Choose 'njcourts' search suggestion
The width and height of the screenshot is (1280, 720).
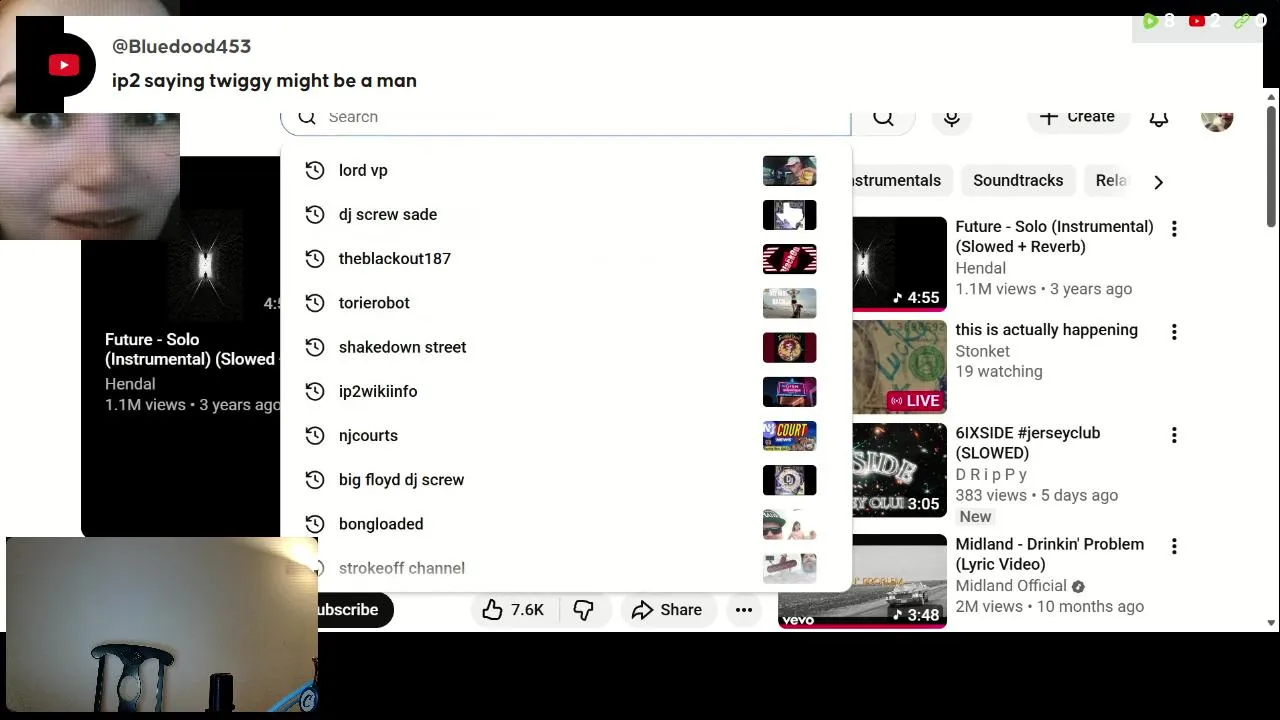pos(566,435)
